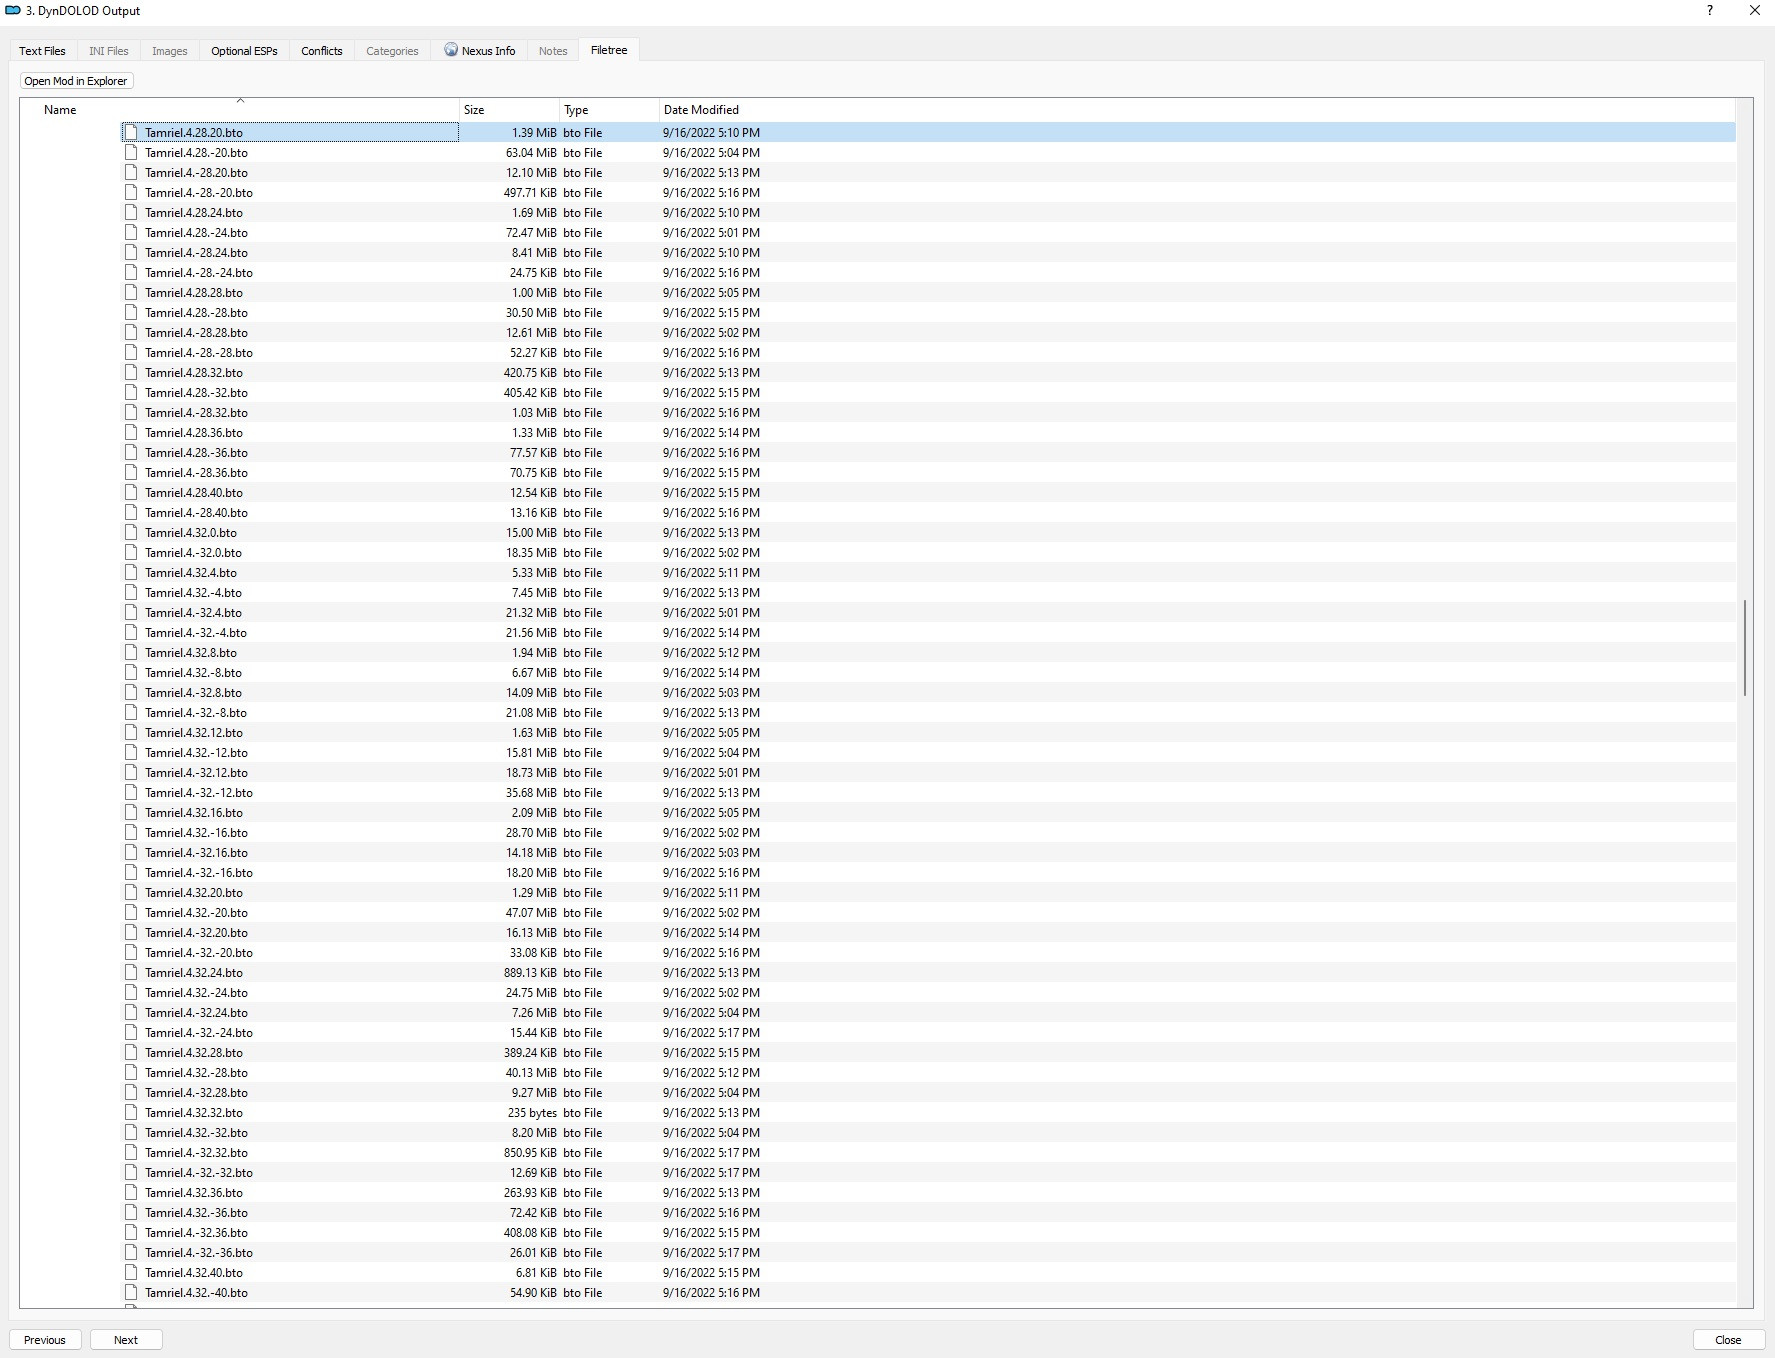Click file icon of Tamriel.4.-32.-36.bto
The image size is (1775, 1358).
[x=131, y=1252]
